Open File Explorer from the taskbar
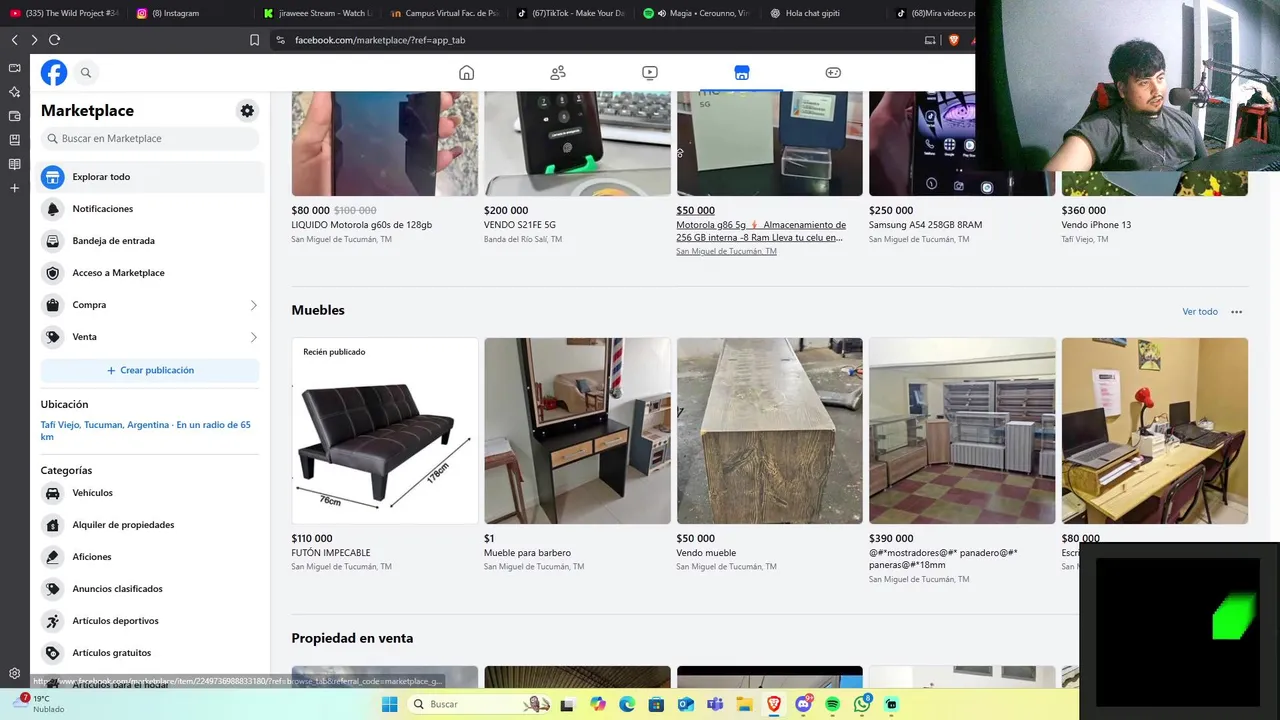 point(744,704)
